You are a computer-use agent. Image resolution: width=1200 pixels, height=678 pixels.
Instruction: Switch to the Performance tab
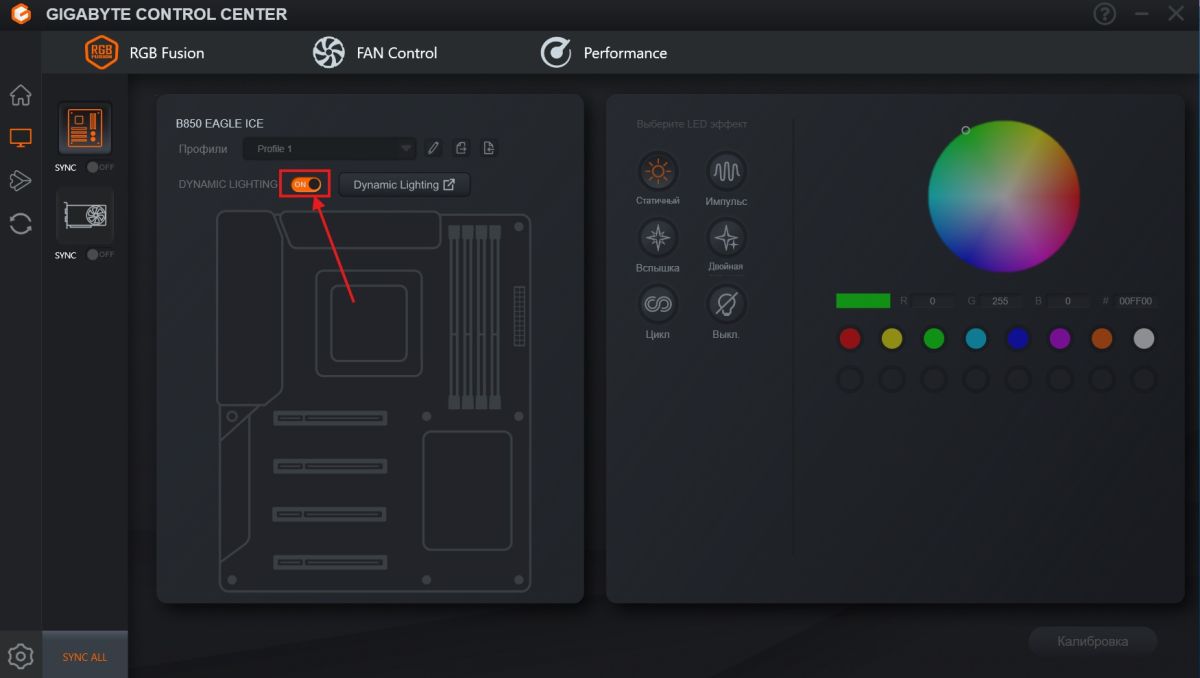pyautogui.click(x=604, y=53)
